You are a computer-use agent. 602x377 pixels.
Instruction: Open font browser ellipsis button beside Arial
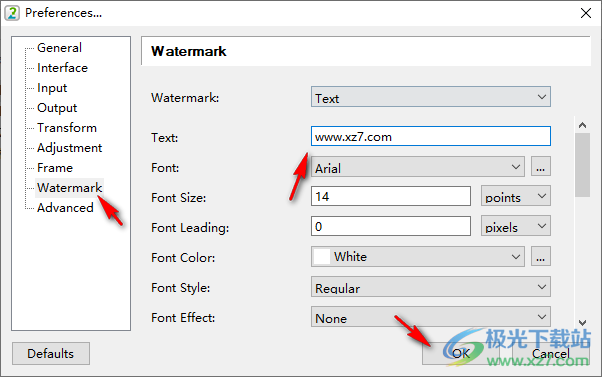click(541, 166)
